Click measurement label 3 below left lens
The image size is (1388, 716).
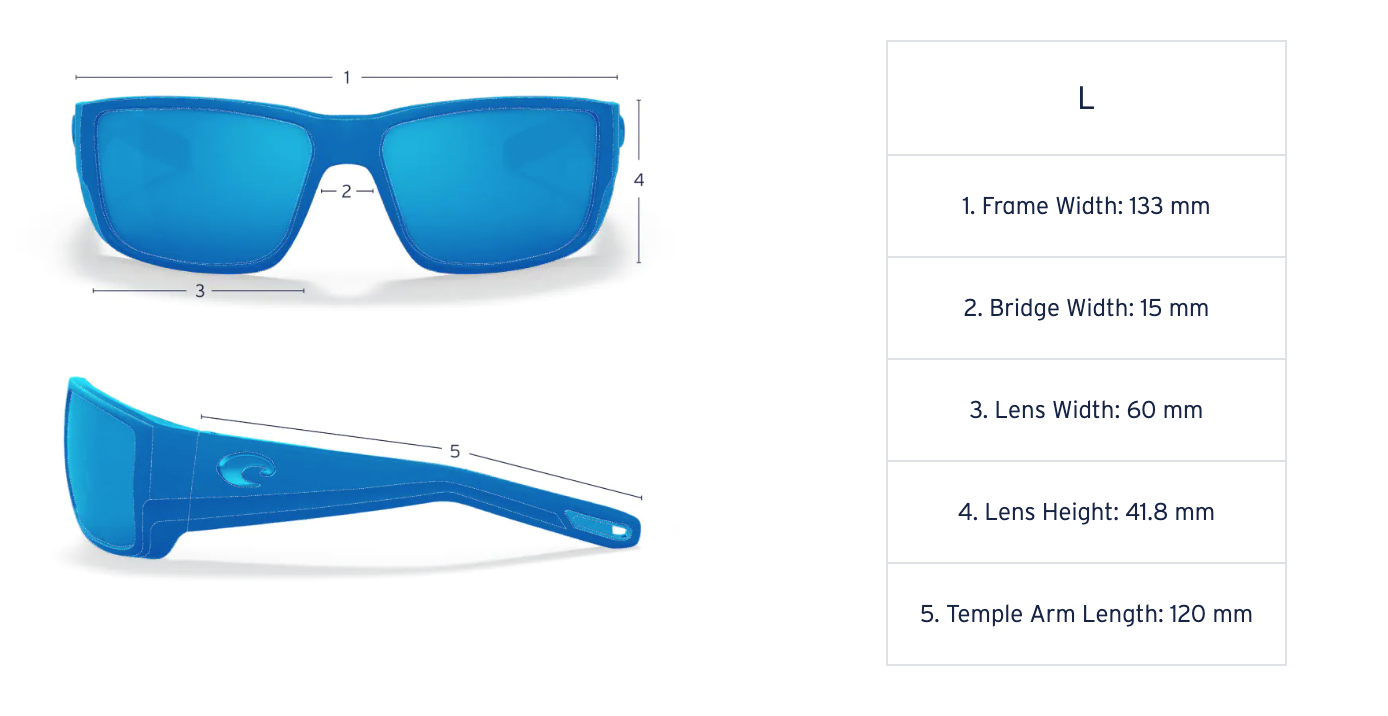click(x=200, y=291)
